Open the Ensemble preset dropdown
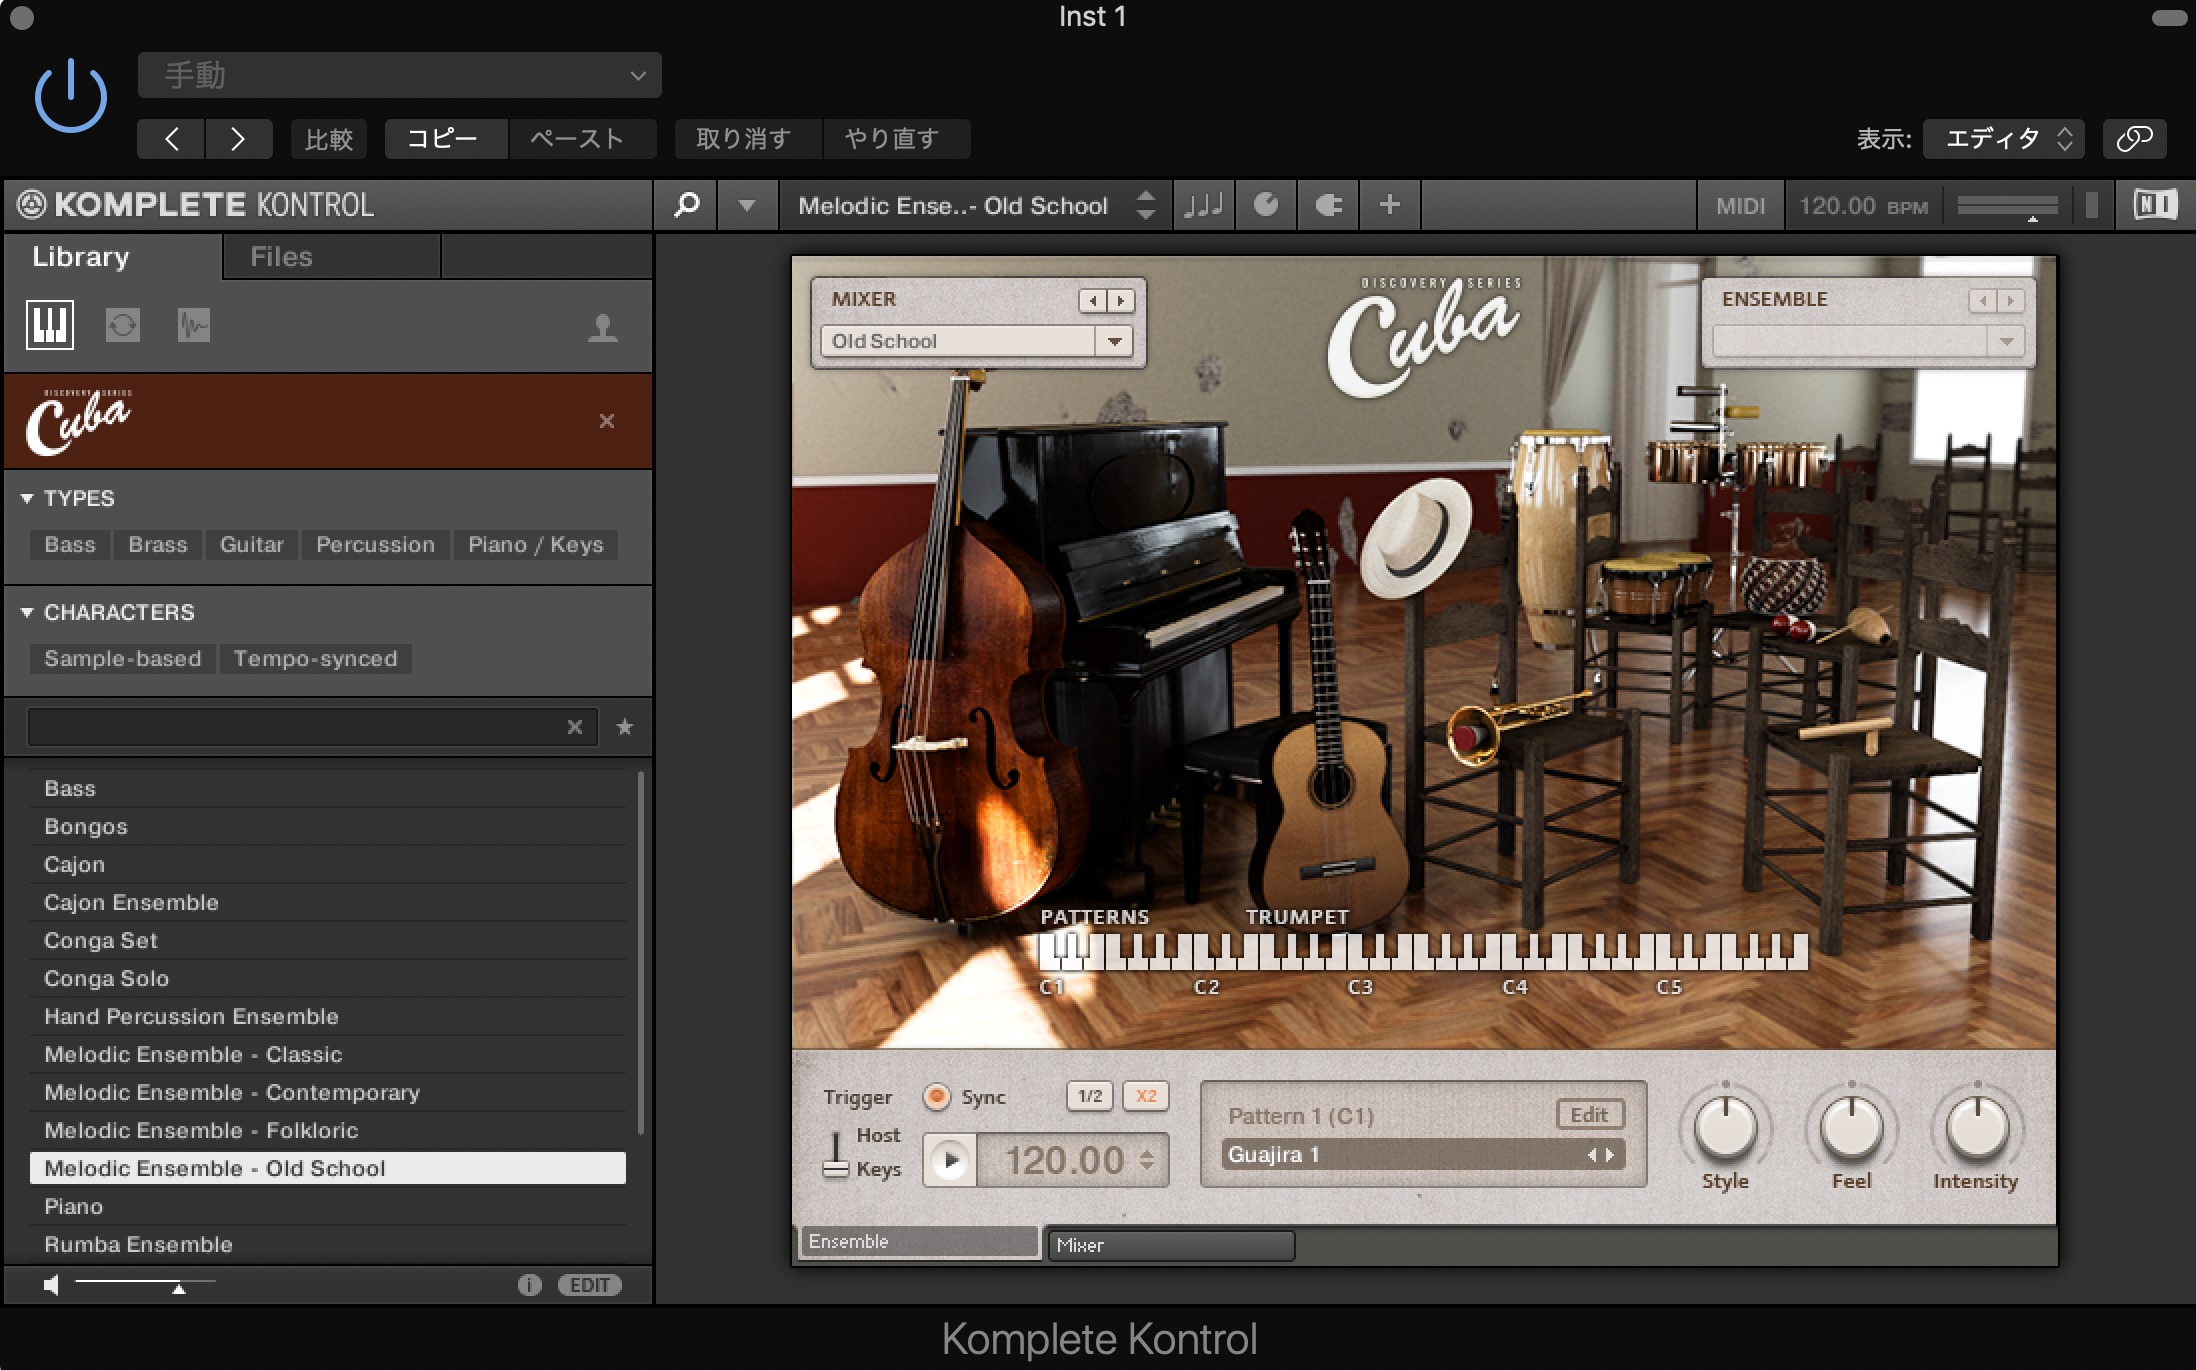This screenshot has width=2196, height=1370. (x=2006, y=341)
